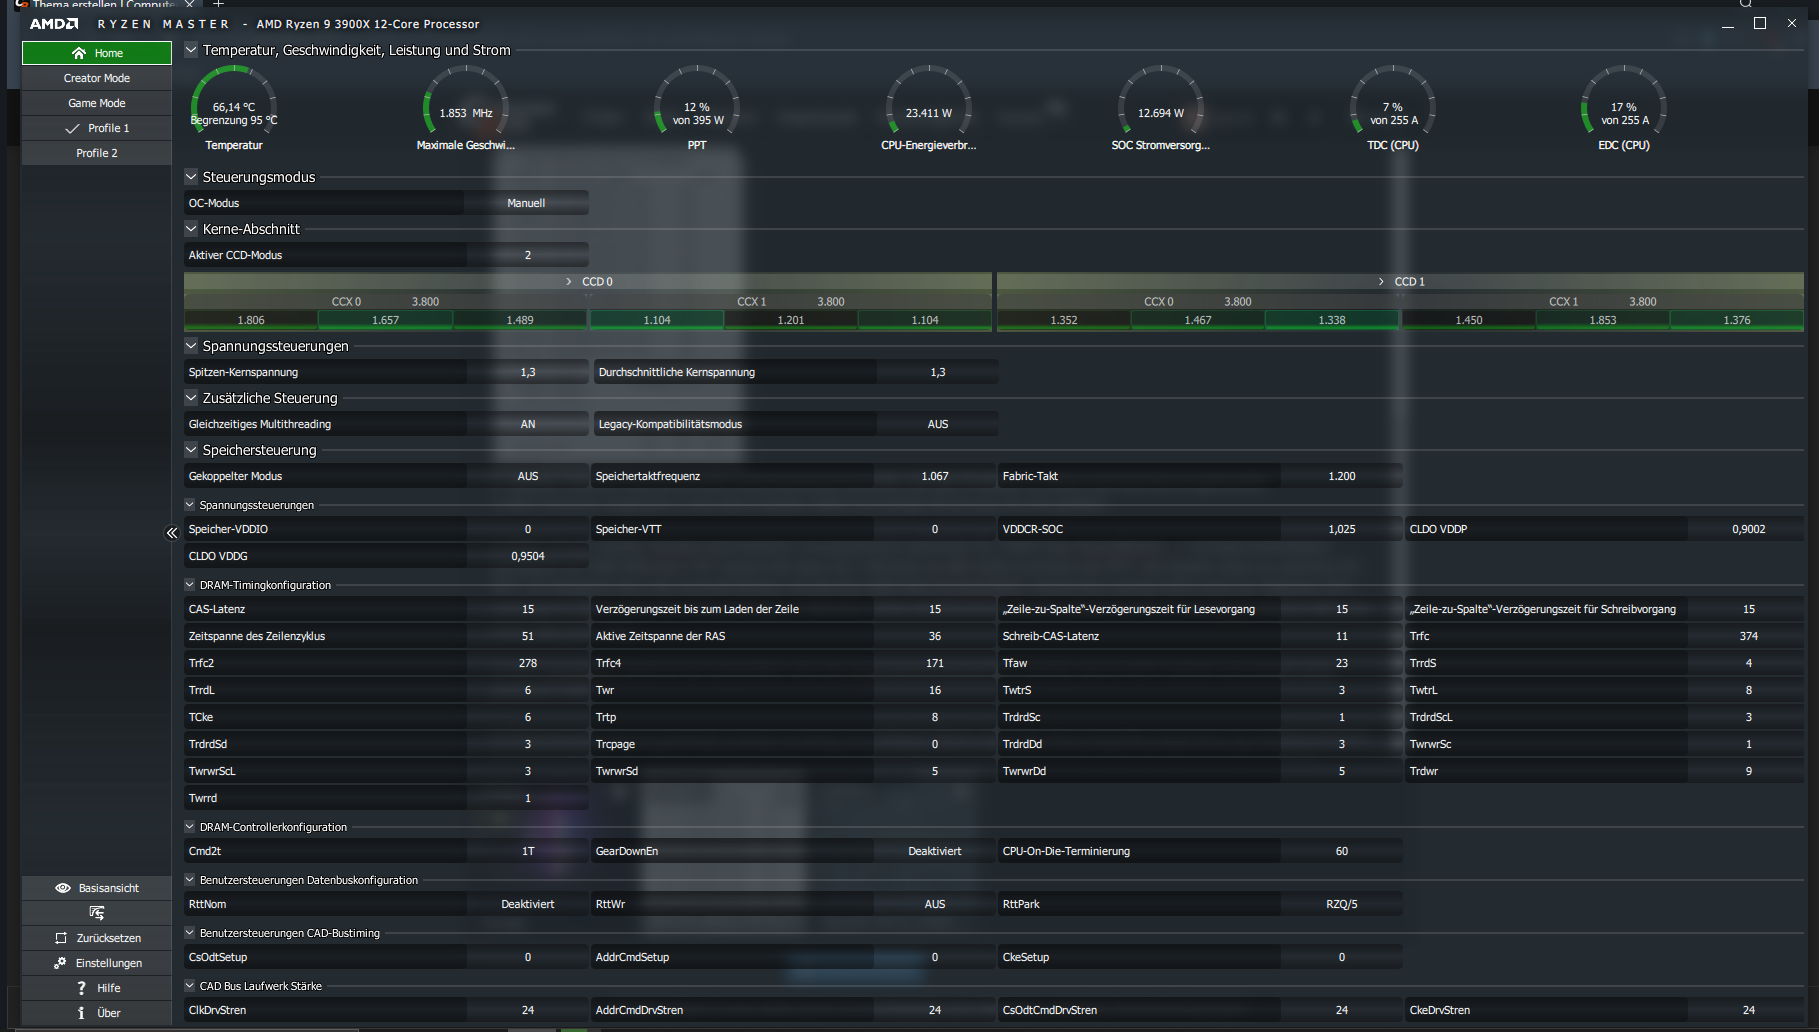Select Profile 2

[x=97, y=153]
